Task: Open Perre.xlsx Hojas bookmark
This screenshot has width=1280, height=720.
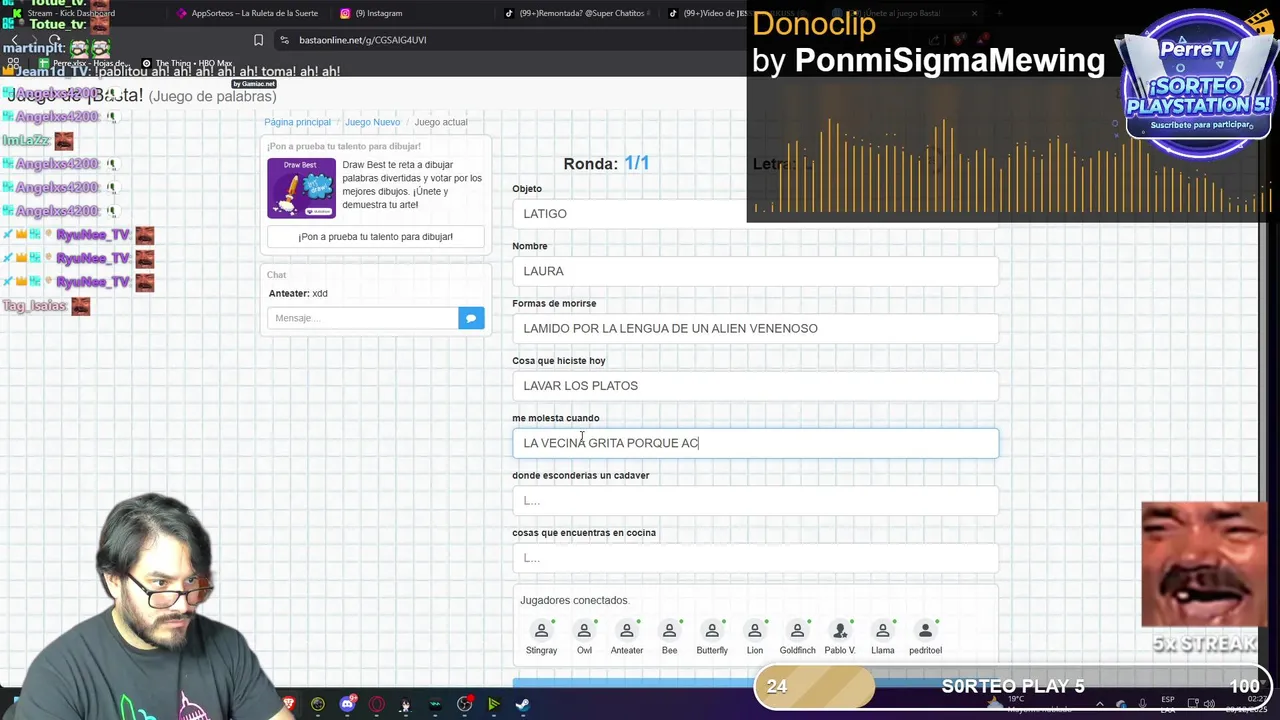Action: tap(82, 63)
